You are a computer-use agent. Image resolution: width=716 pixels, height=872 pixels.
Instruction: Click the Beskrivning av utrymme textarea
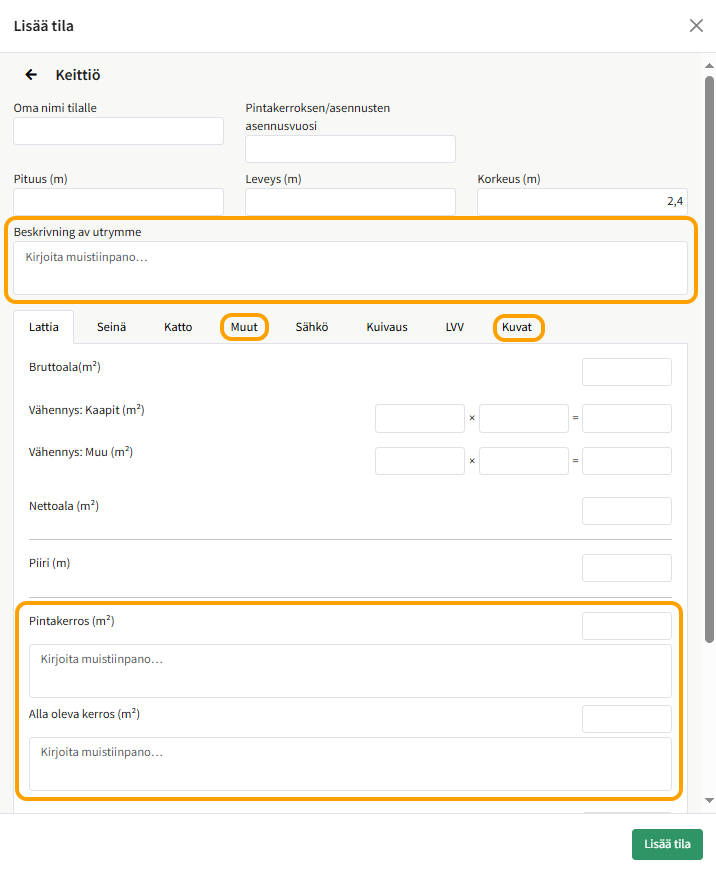(350, 267)
